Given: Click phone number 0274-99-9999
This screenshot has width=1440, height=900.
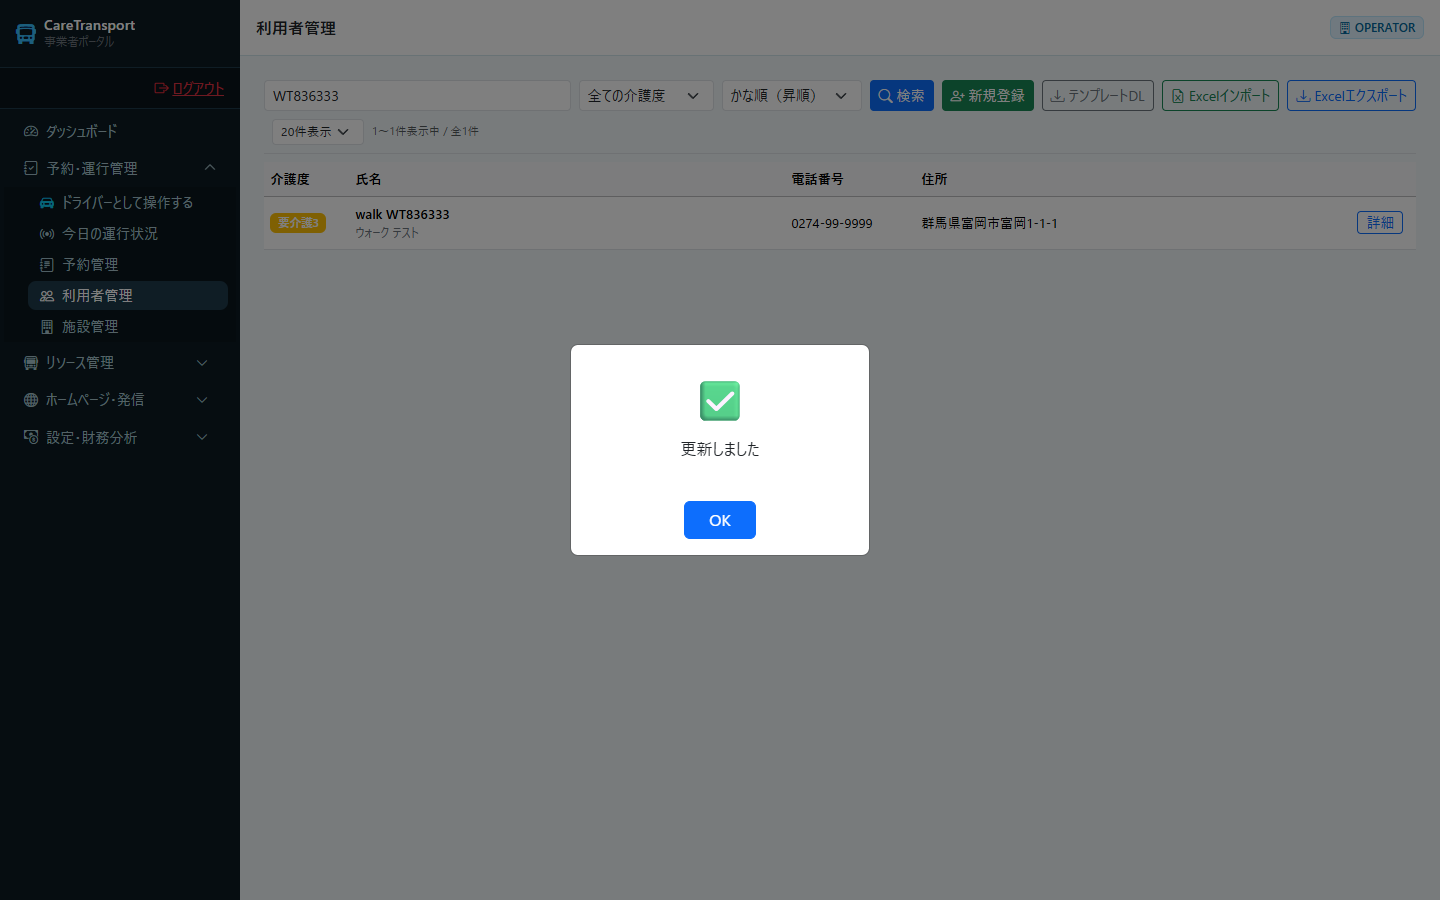Looking at the screenshot, I should [832, 223].
